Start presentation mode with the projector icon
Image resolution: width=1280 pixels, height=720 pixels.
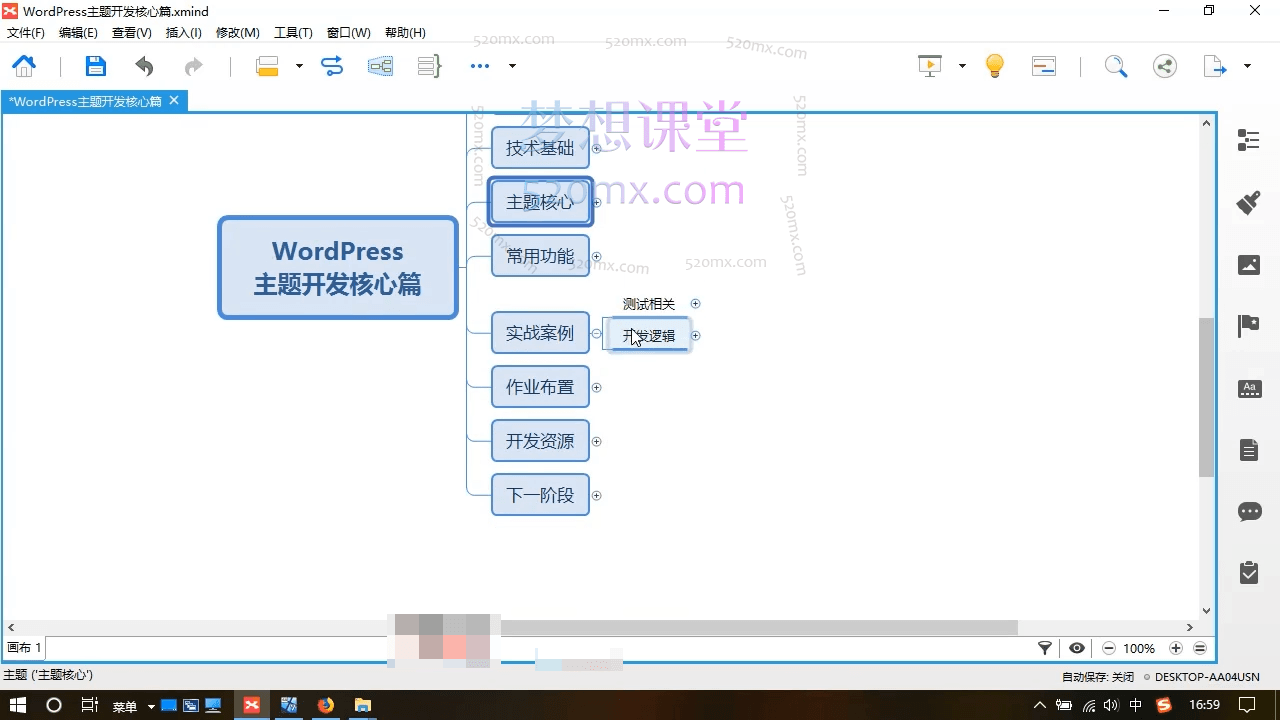pyautogui.click(x=929, y=66)
